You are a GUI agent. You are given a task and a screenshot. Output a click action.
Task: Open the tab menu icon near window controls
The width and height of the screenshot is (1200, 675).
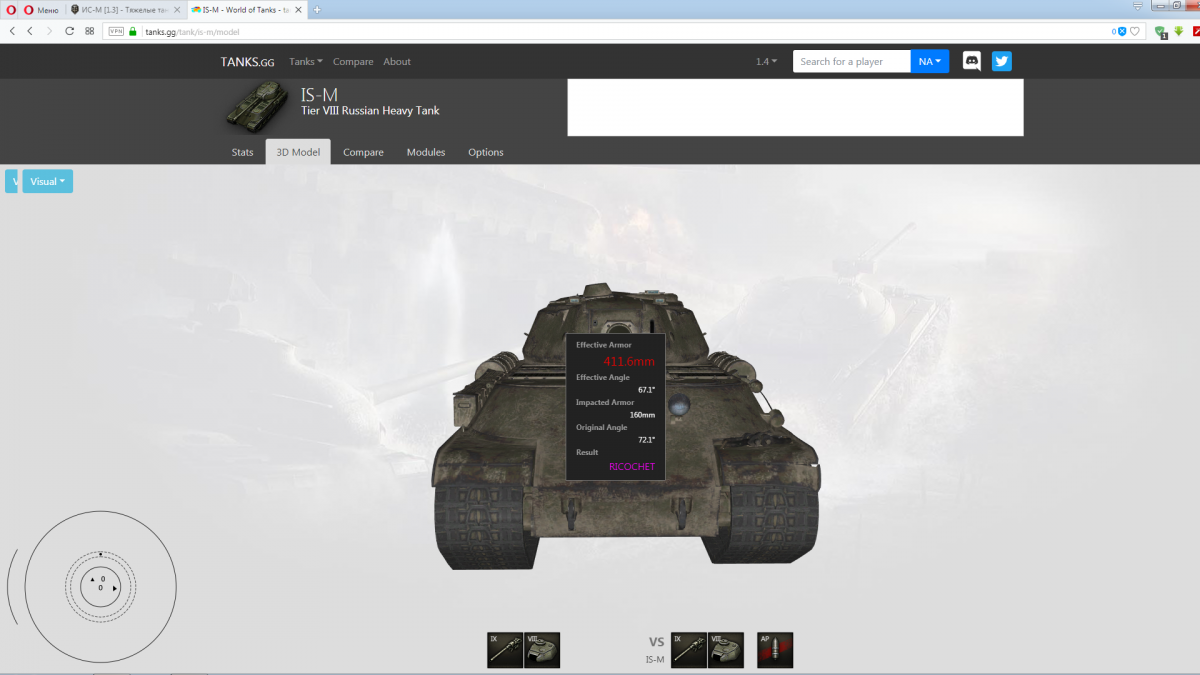click(x=1137, y=8)
